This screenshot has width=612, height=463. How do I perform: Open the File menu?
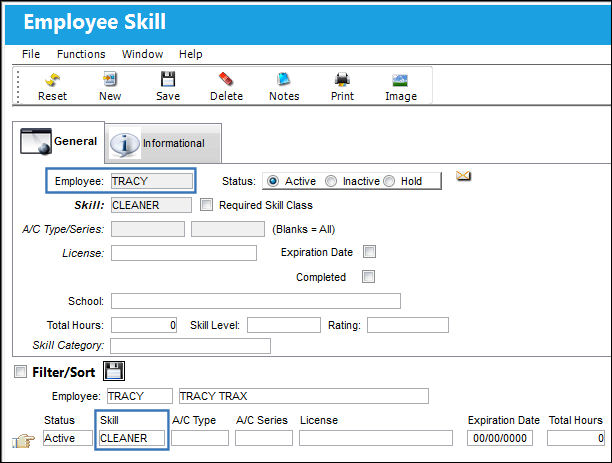(x=31, y=54)
